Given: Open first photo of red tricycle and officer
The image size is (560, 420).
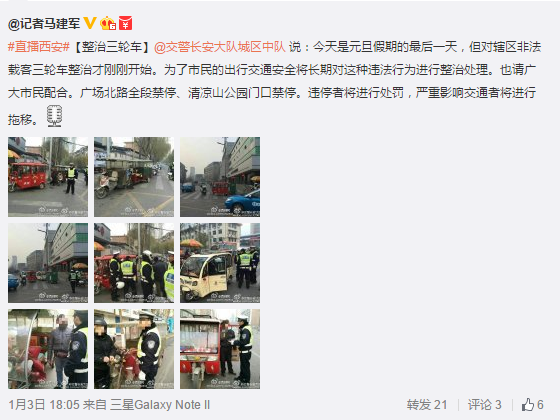Looking at the screenshot, I should (x=48, y=177).
